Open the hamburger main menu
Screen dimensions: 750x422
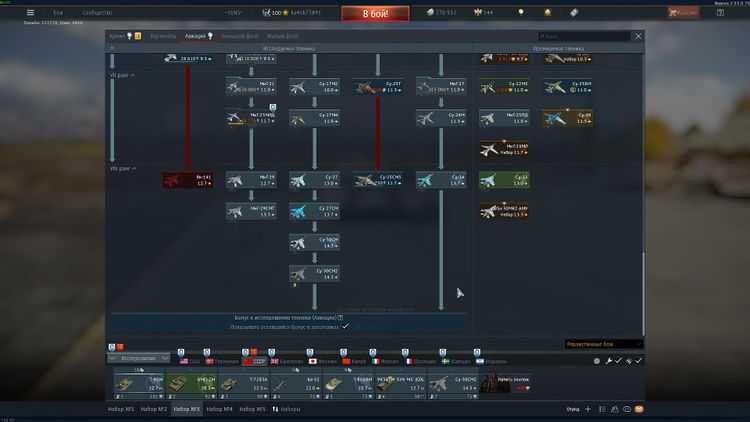(x=30, y=13)
